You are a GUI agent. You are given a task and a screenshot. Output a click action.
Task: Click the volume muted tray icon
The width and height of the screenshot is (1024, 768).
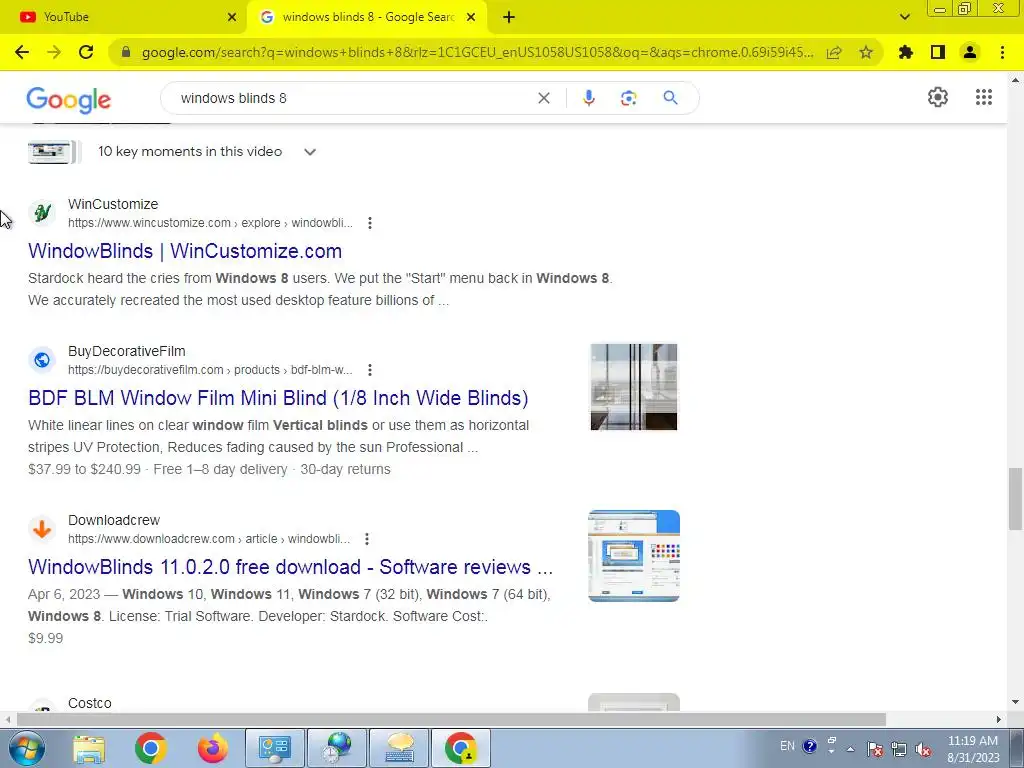coord(923,749)
